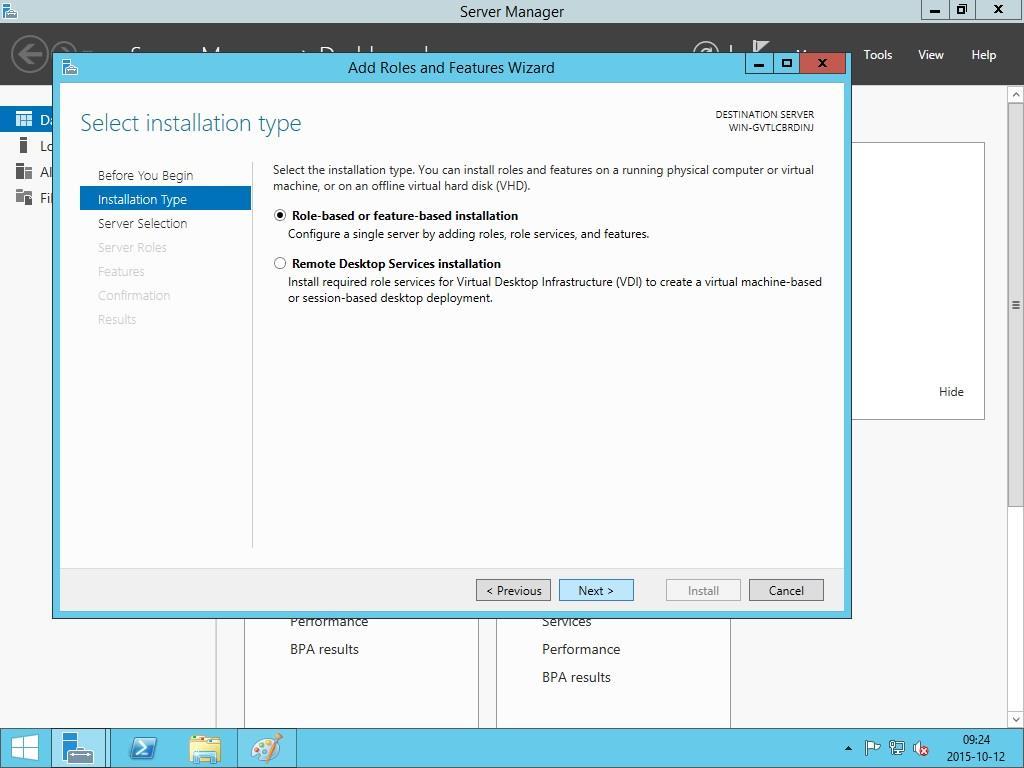Image resolution: width=1024 pixels, height=768 pixels.
Task: Open BPA results in the right tile
Action: tap(576, 677)
